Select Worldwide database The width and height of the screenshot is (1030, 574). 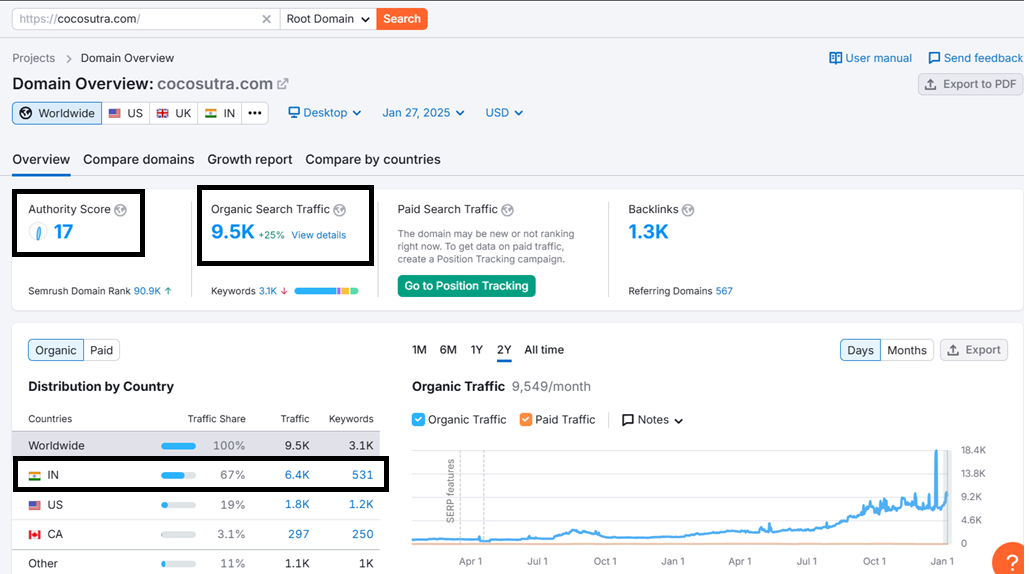coord(57,113)
